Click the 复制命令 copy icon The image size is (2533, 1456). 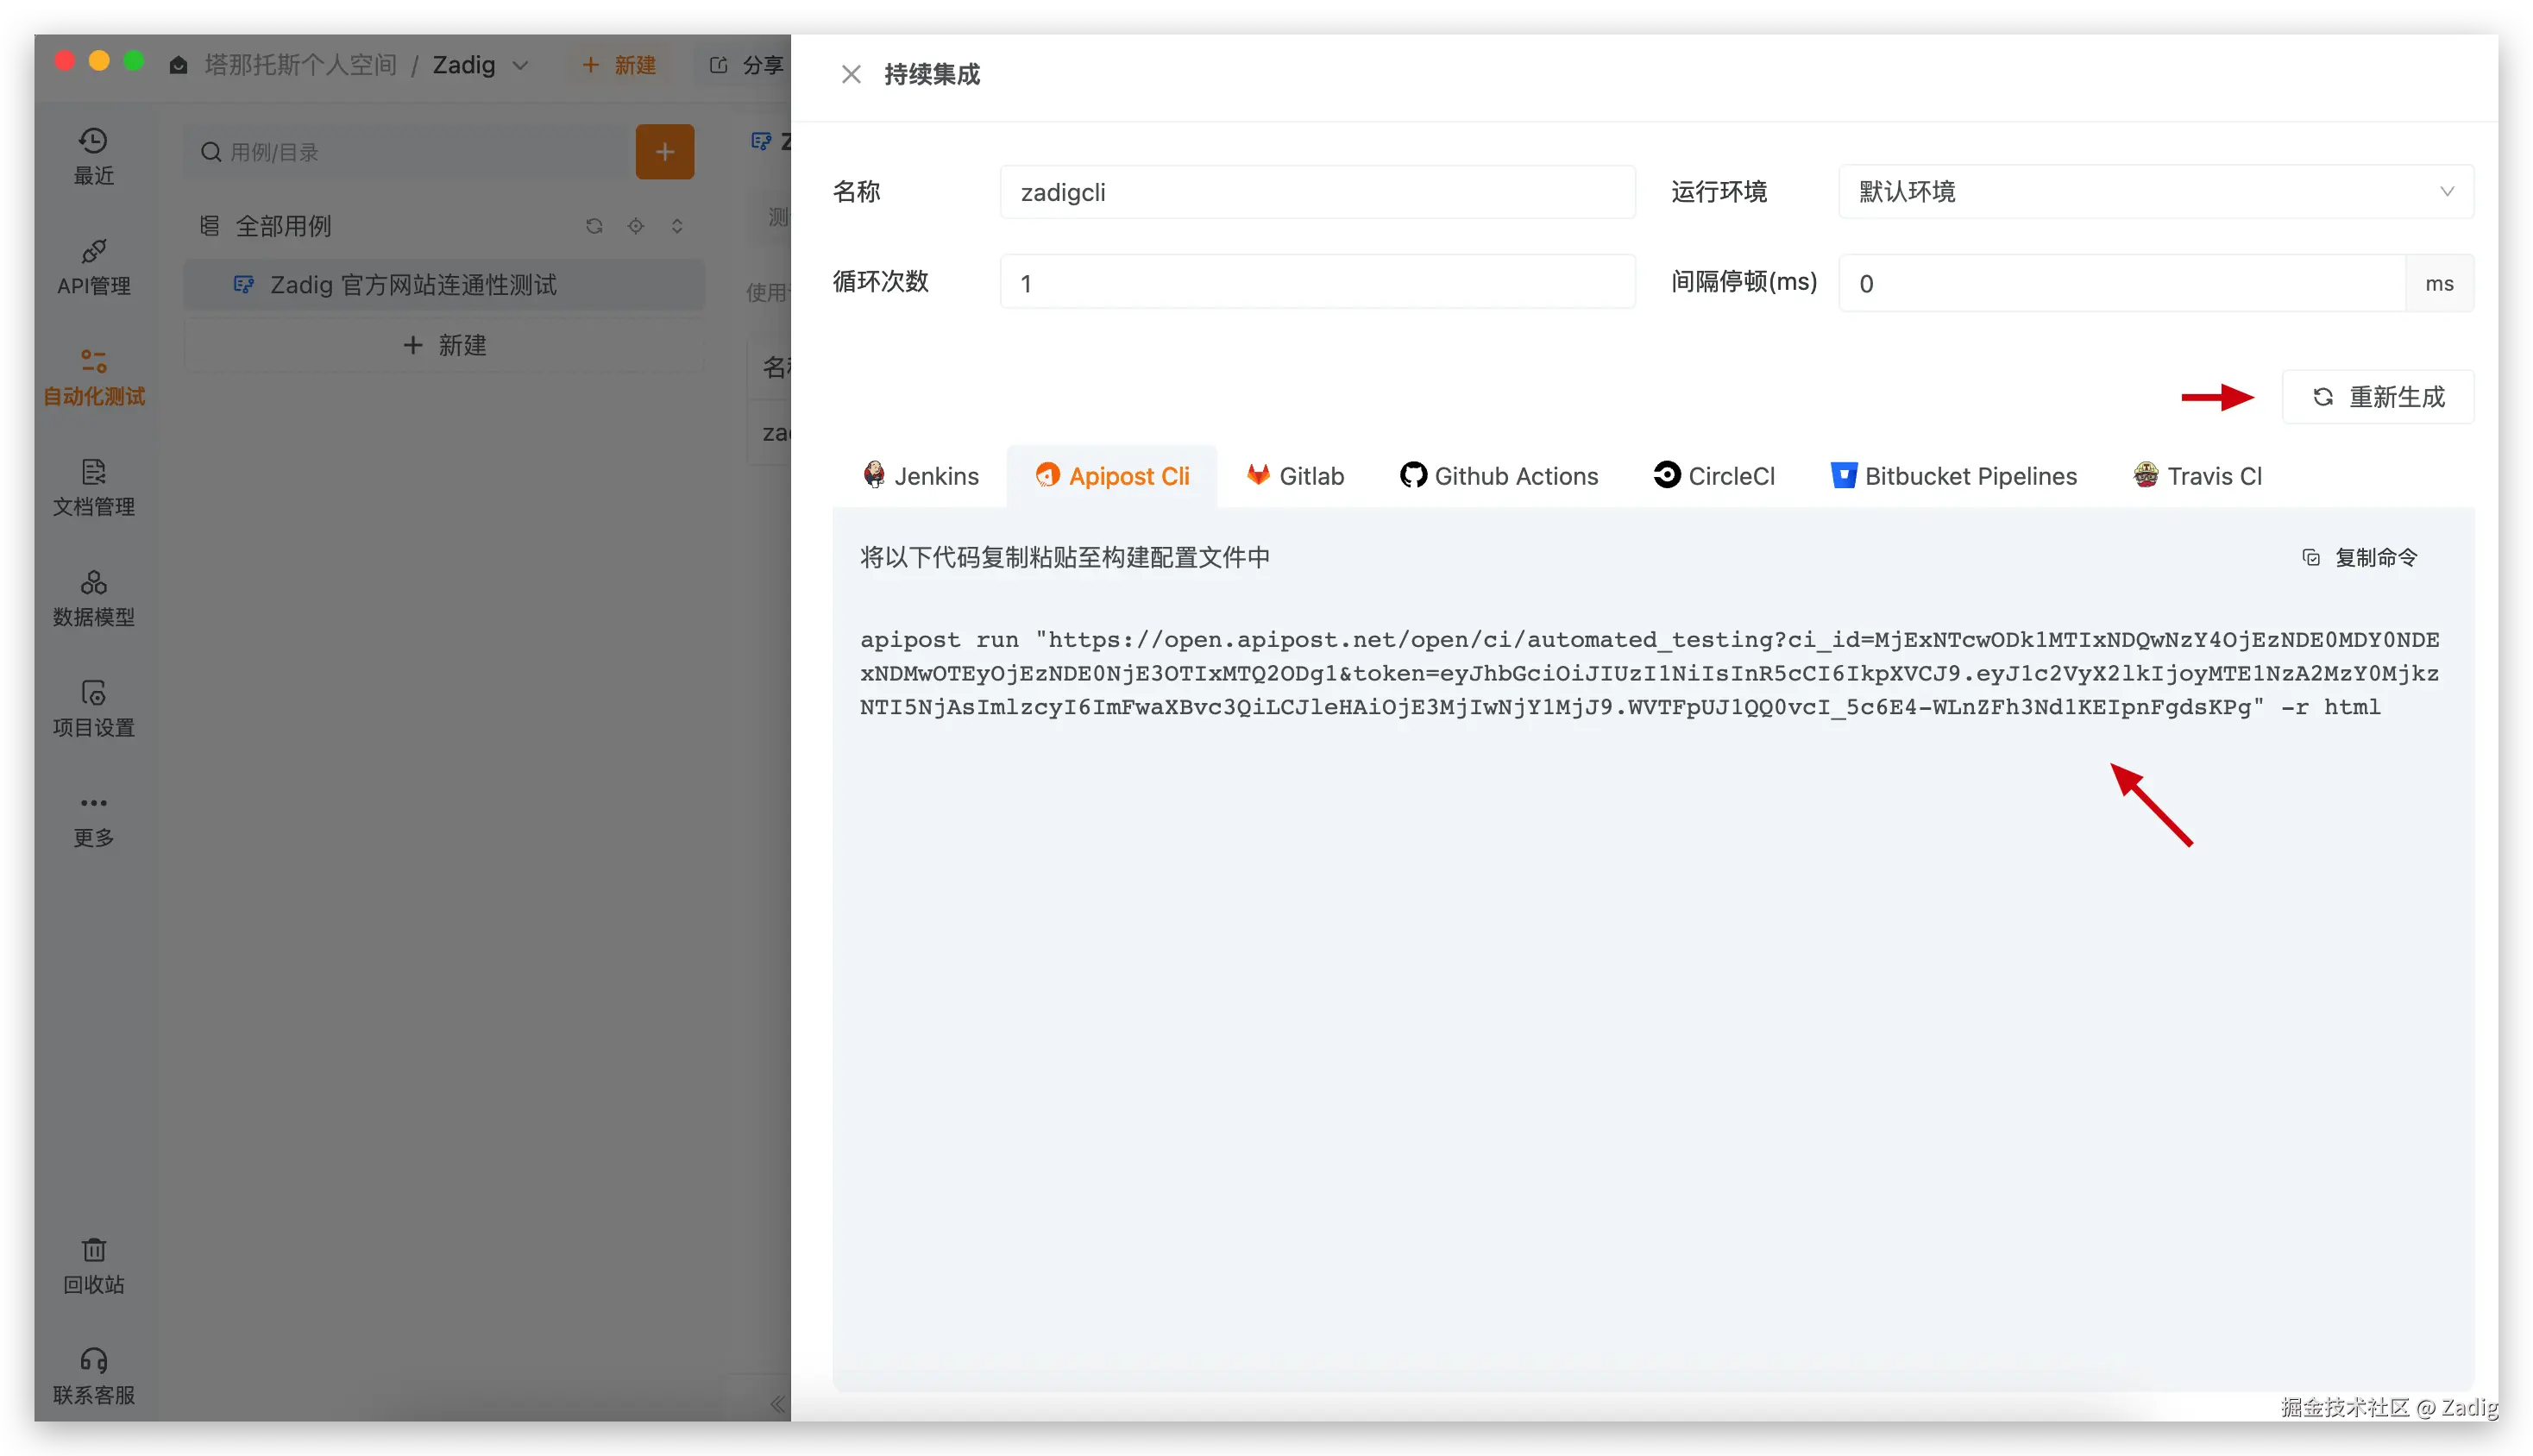(2310, 558)
